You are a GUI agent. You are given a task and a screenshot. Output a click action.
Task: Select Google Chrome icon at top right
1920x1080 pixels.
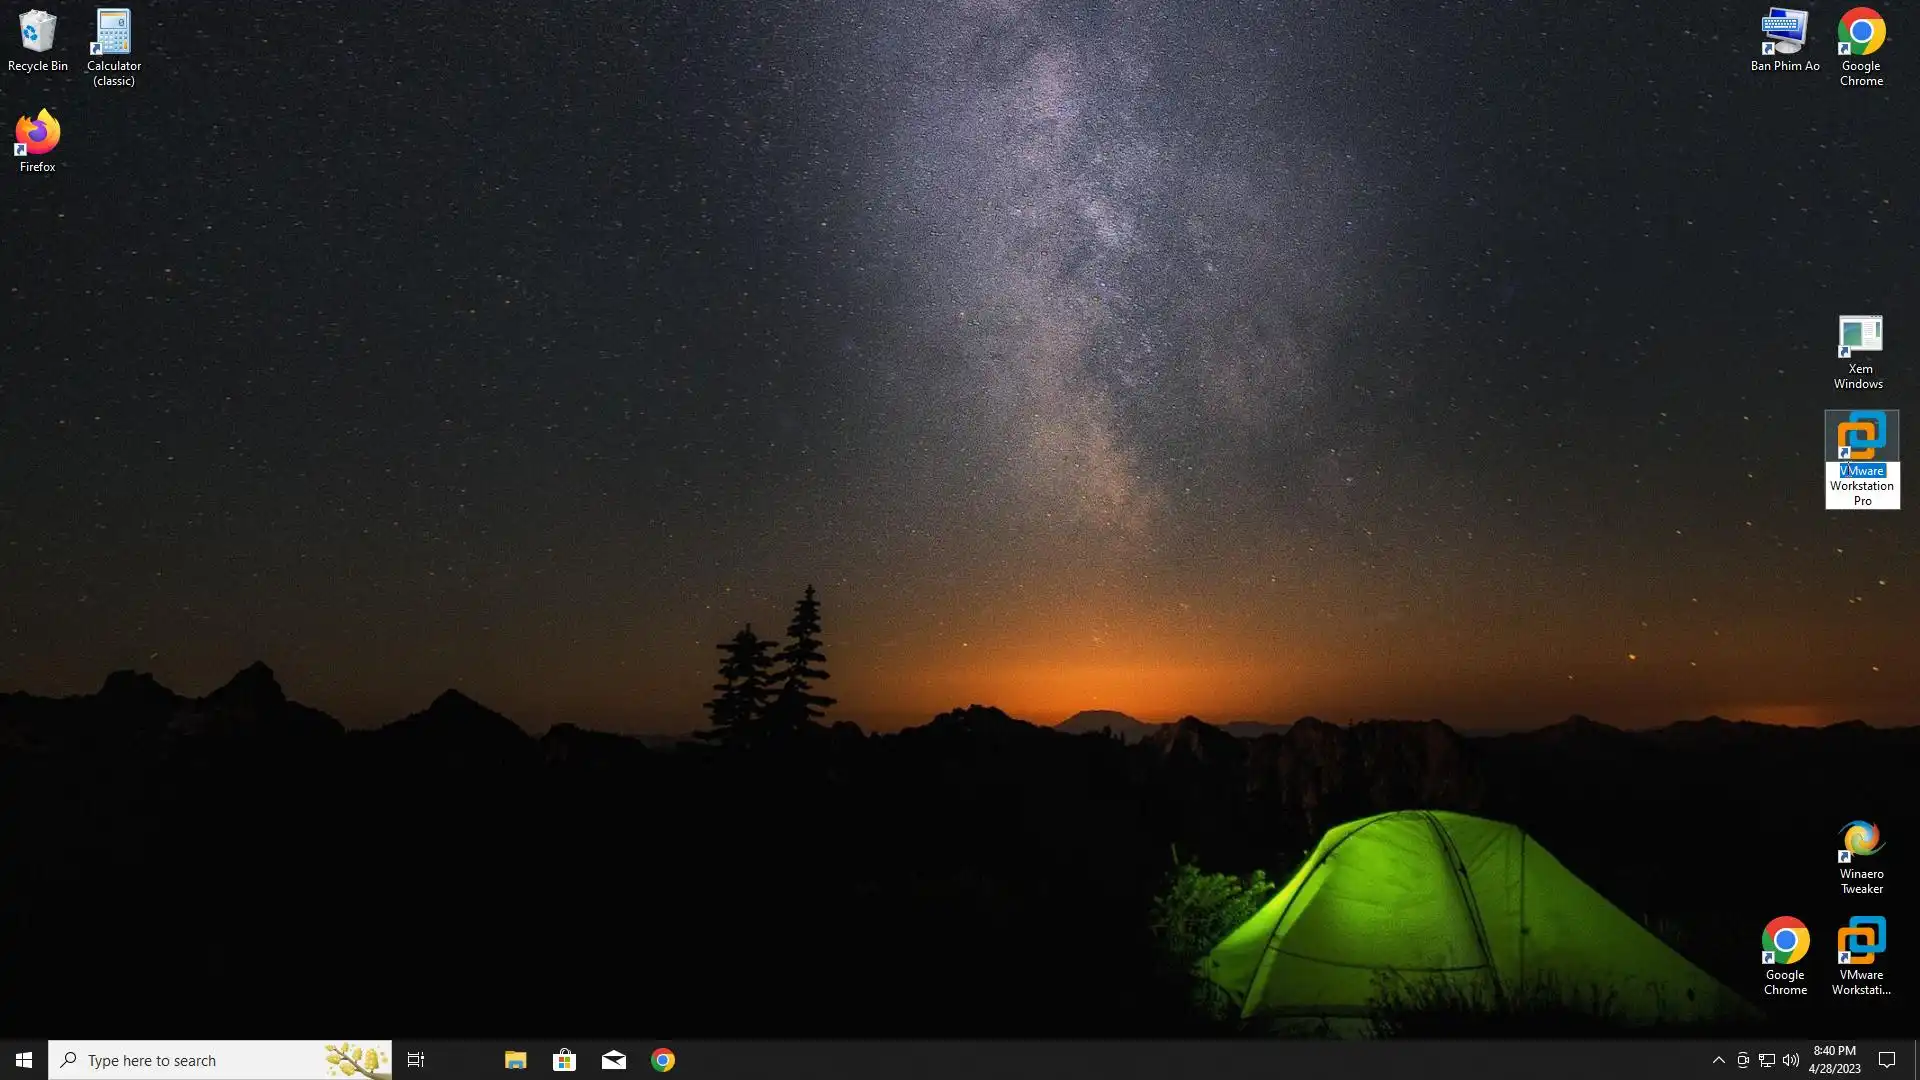(x=1861, y=45)
